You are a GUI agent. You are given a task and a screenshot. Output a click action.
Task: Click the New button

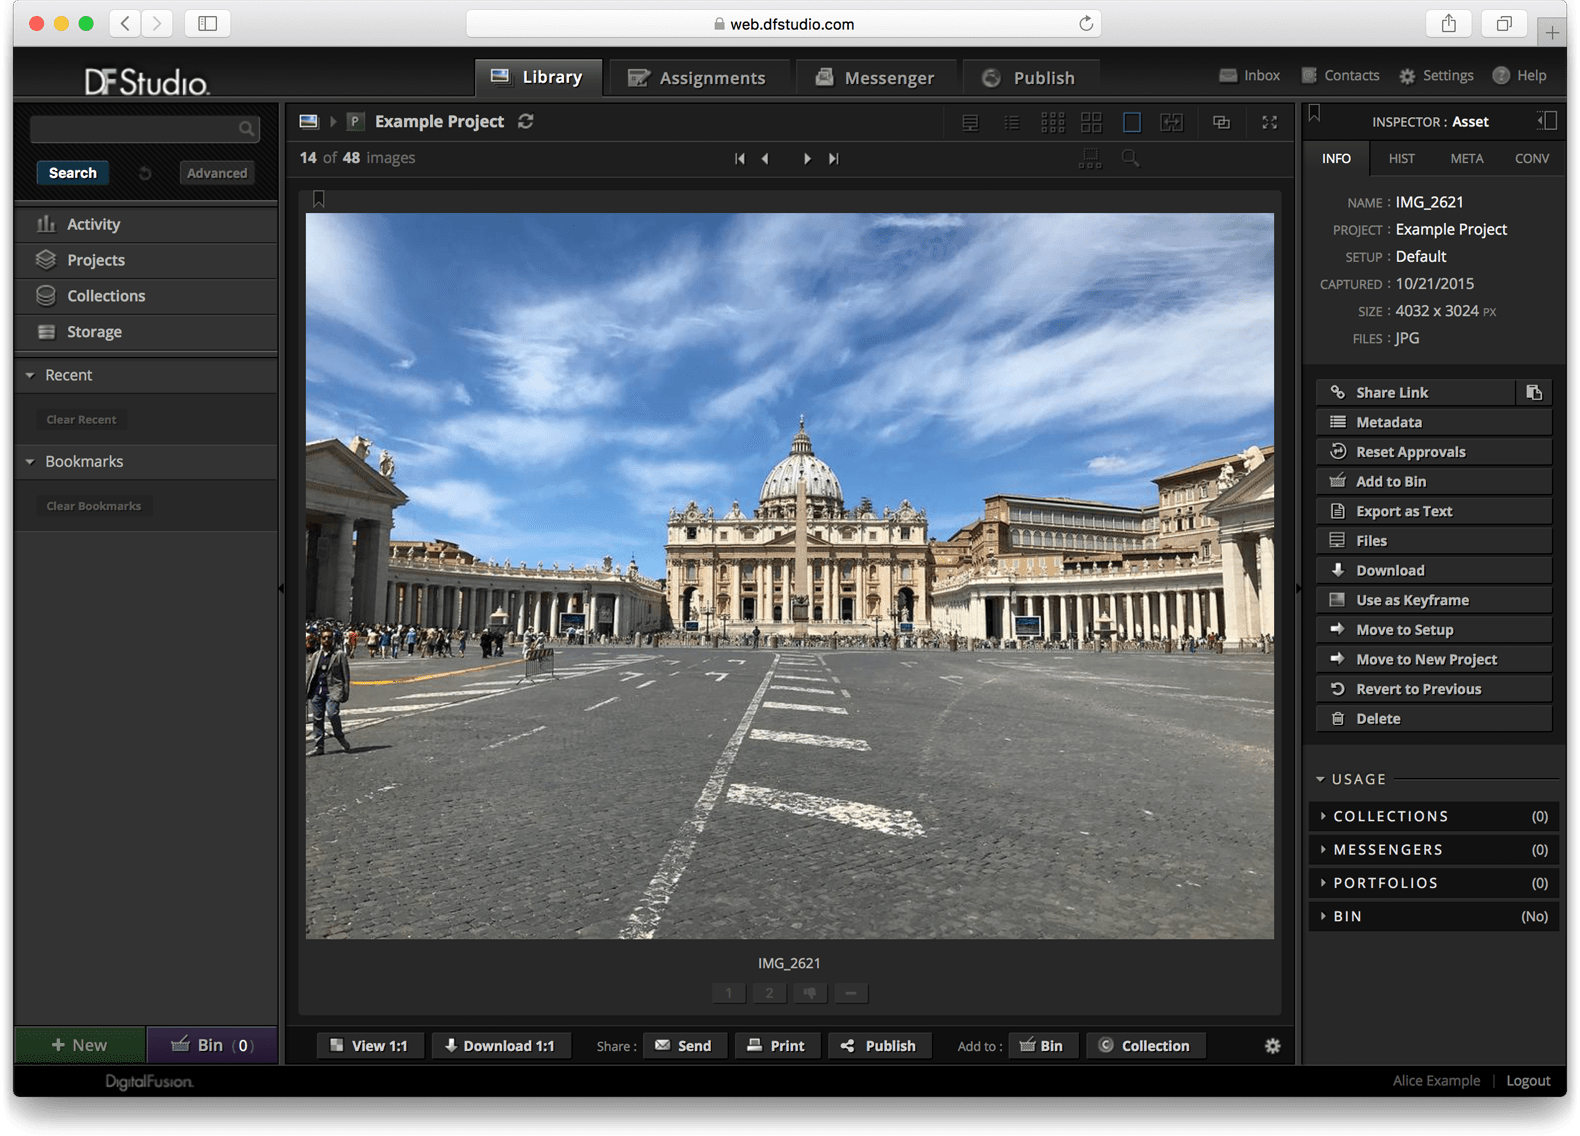[80, 1045]
